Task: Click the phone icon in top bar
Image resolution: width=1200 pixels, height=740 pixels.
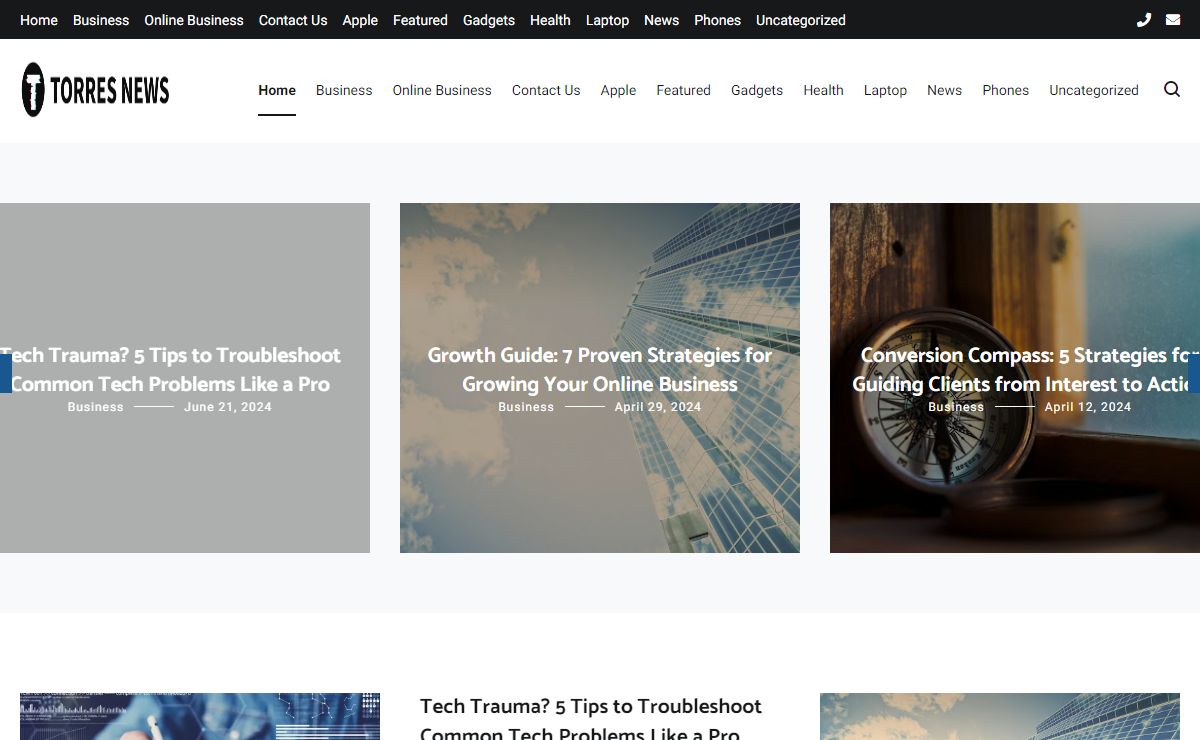Action: [x=1144, y=20]
